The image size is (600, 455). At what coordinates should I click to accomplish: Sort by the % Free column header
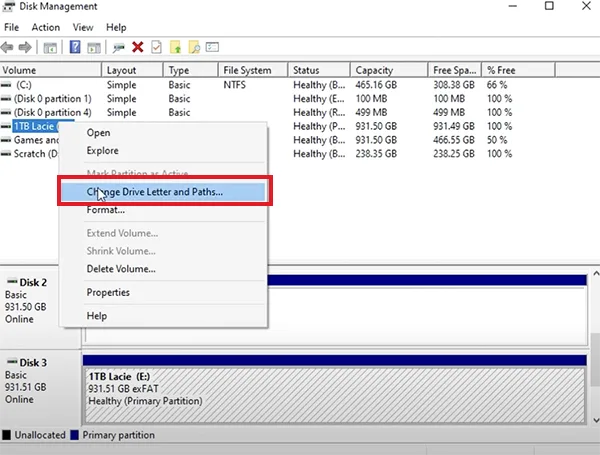tap(518, 70)
